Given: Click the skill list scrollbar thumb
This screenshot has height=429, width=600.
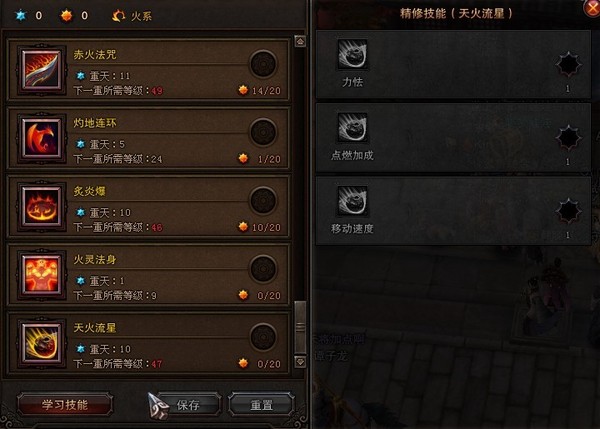Looking at the screenshot, I should pos(300,328).
